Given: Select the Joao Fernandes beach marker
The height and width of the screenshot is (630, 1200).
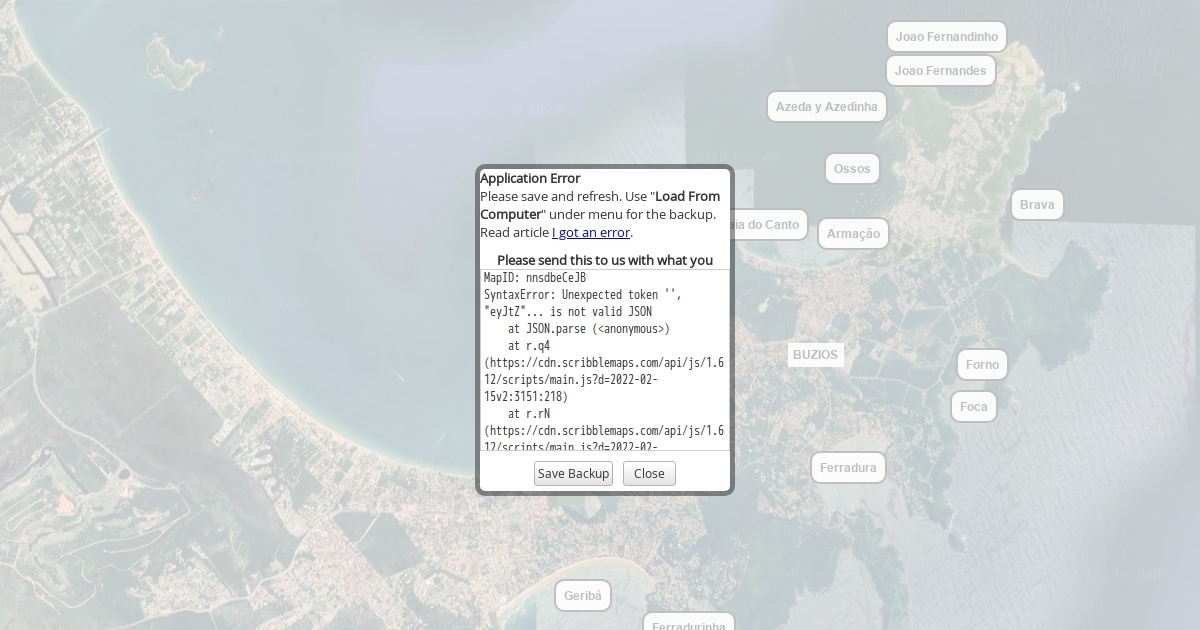Looking at the screenshot, I should [x=940, y=71].
